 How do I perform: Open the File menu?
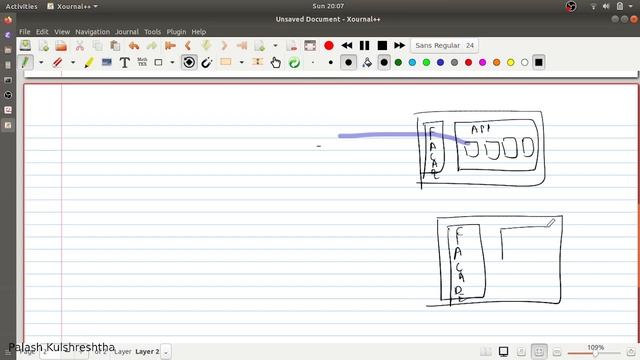tap(24, 31)
